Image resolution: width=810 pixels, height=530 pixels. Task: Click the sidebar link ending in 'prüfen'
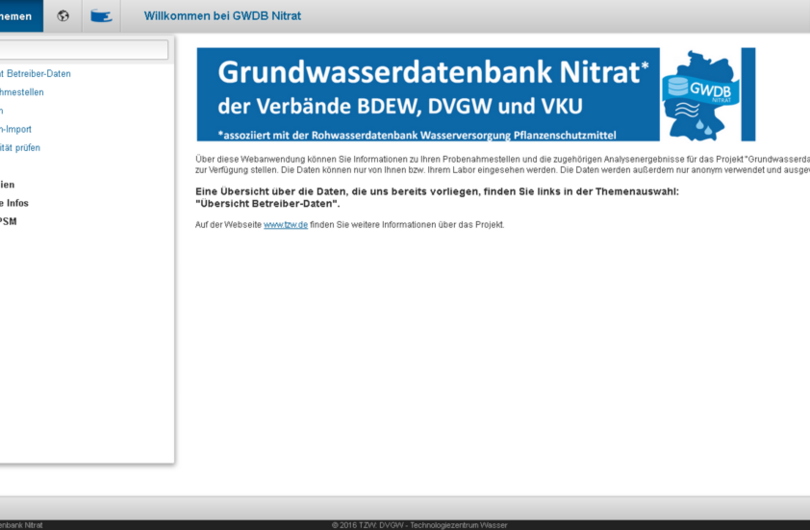click(20, 148)
